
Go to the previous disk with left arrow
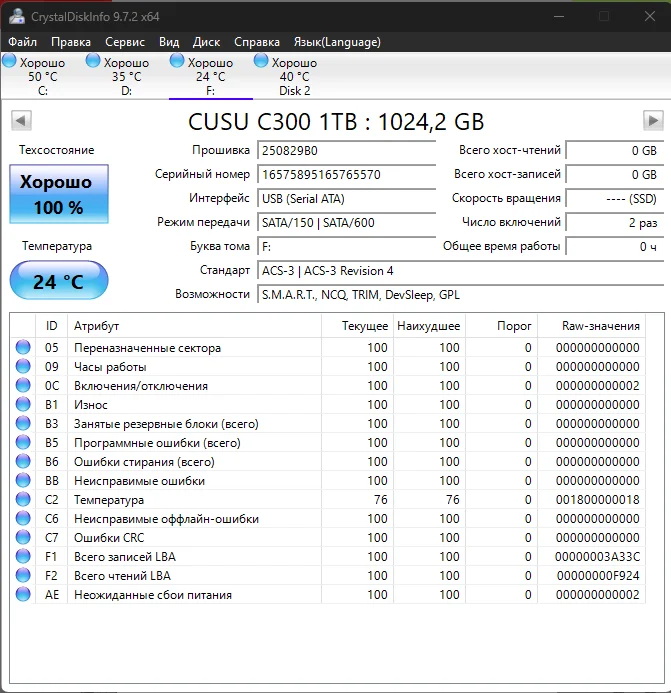pos(21,120)
